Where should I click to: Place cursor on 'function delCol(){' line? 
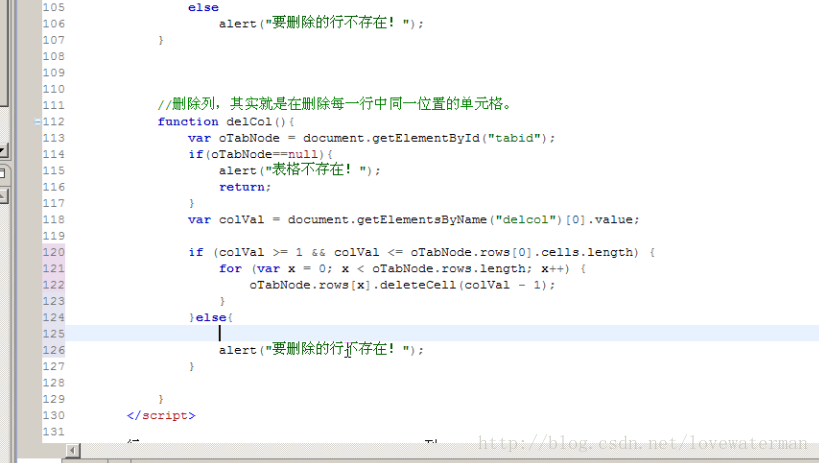coord(226,122)
